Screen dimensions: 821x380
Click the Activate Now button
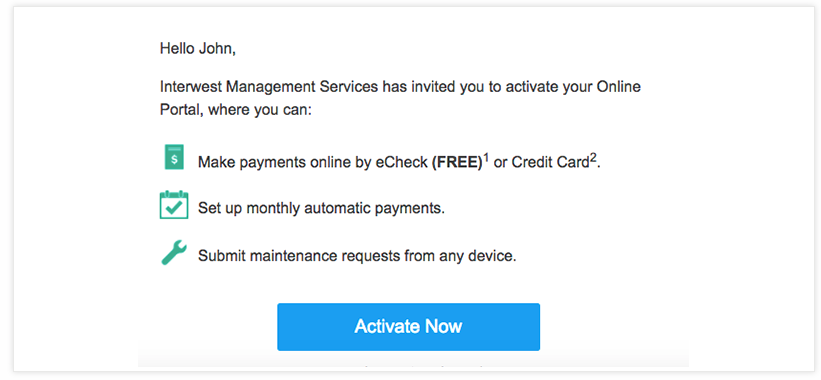point(408,327)
